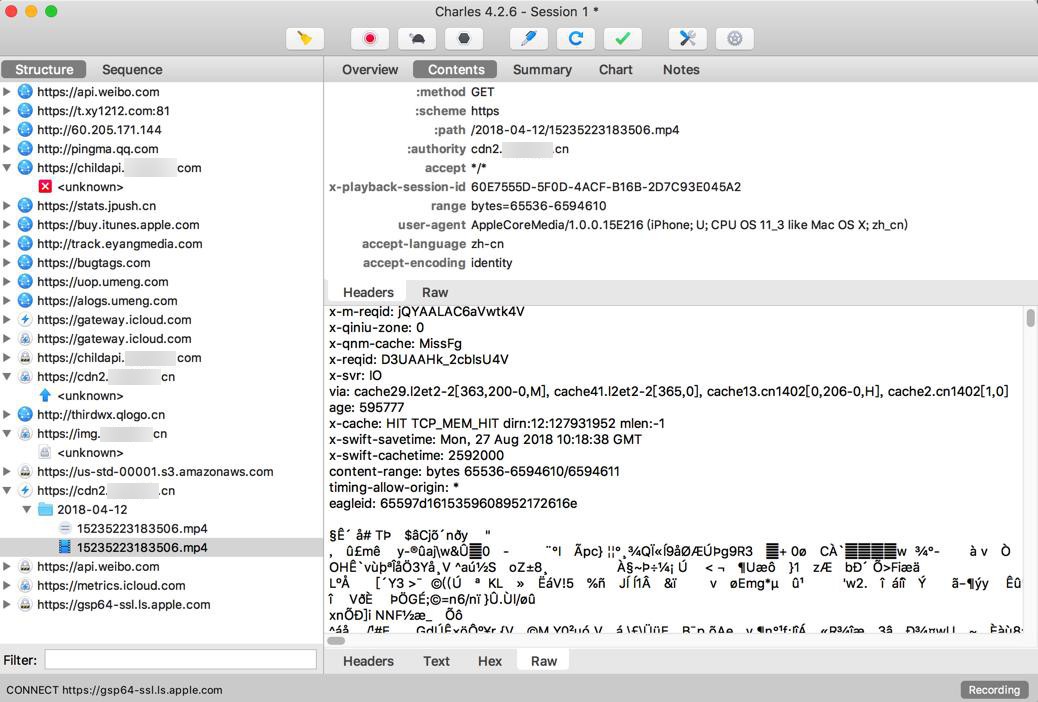
Task: Select the red error unknown request icon
Action: (45, 187)
